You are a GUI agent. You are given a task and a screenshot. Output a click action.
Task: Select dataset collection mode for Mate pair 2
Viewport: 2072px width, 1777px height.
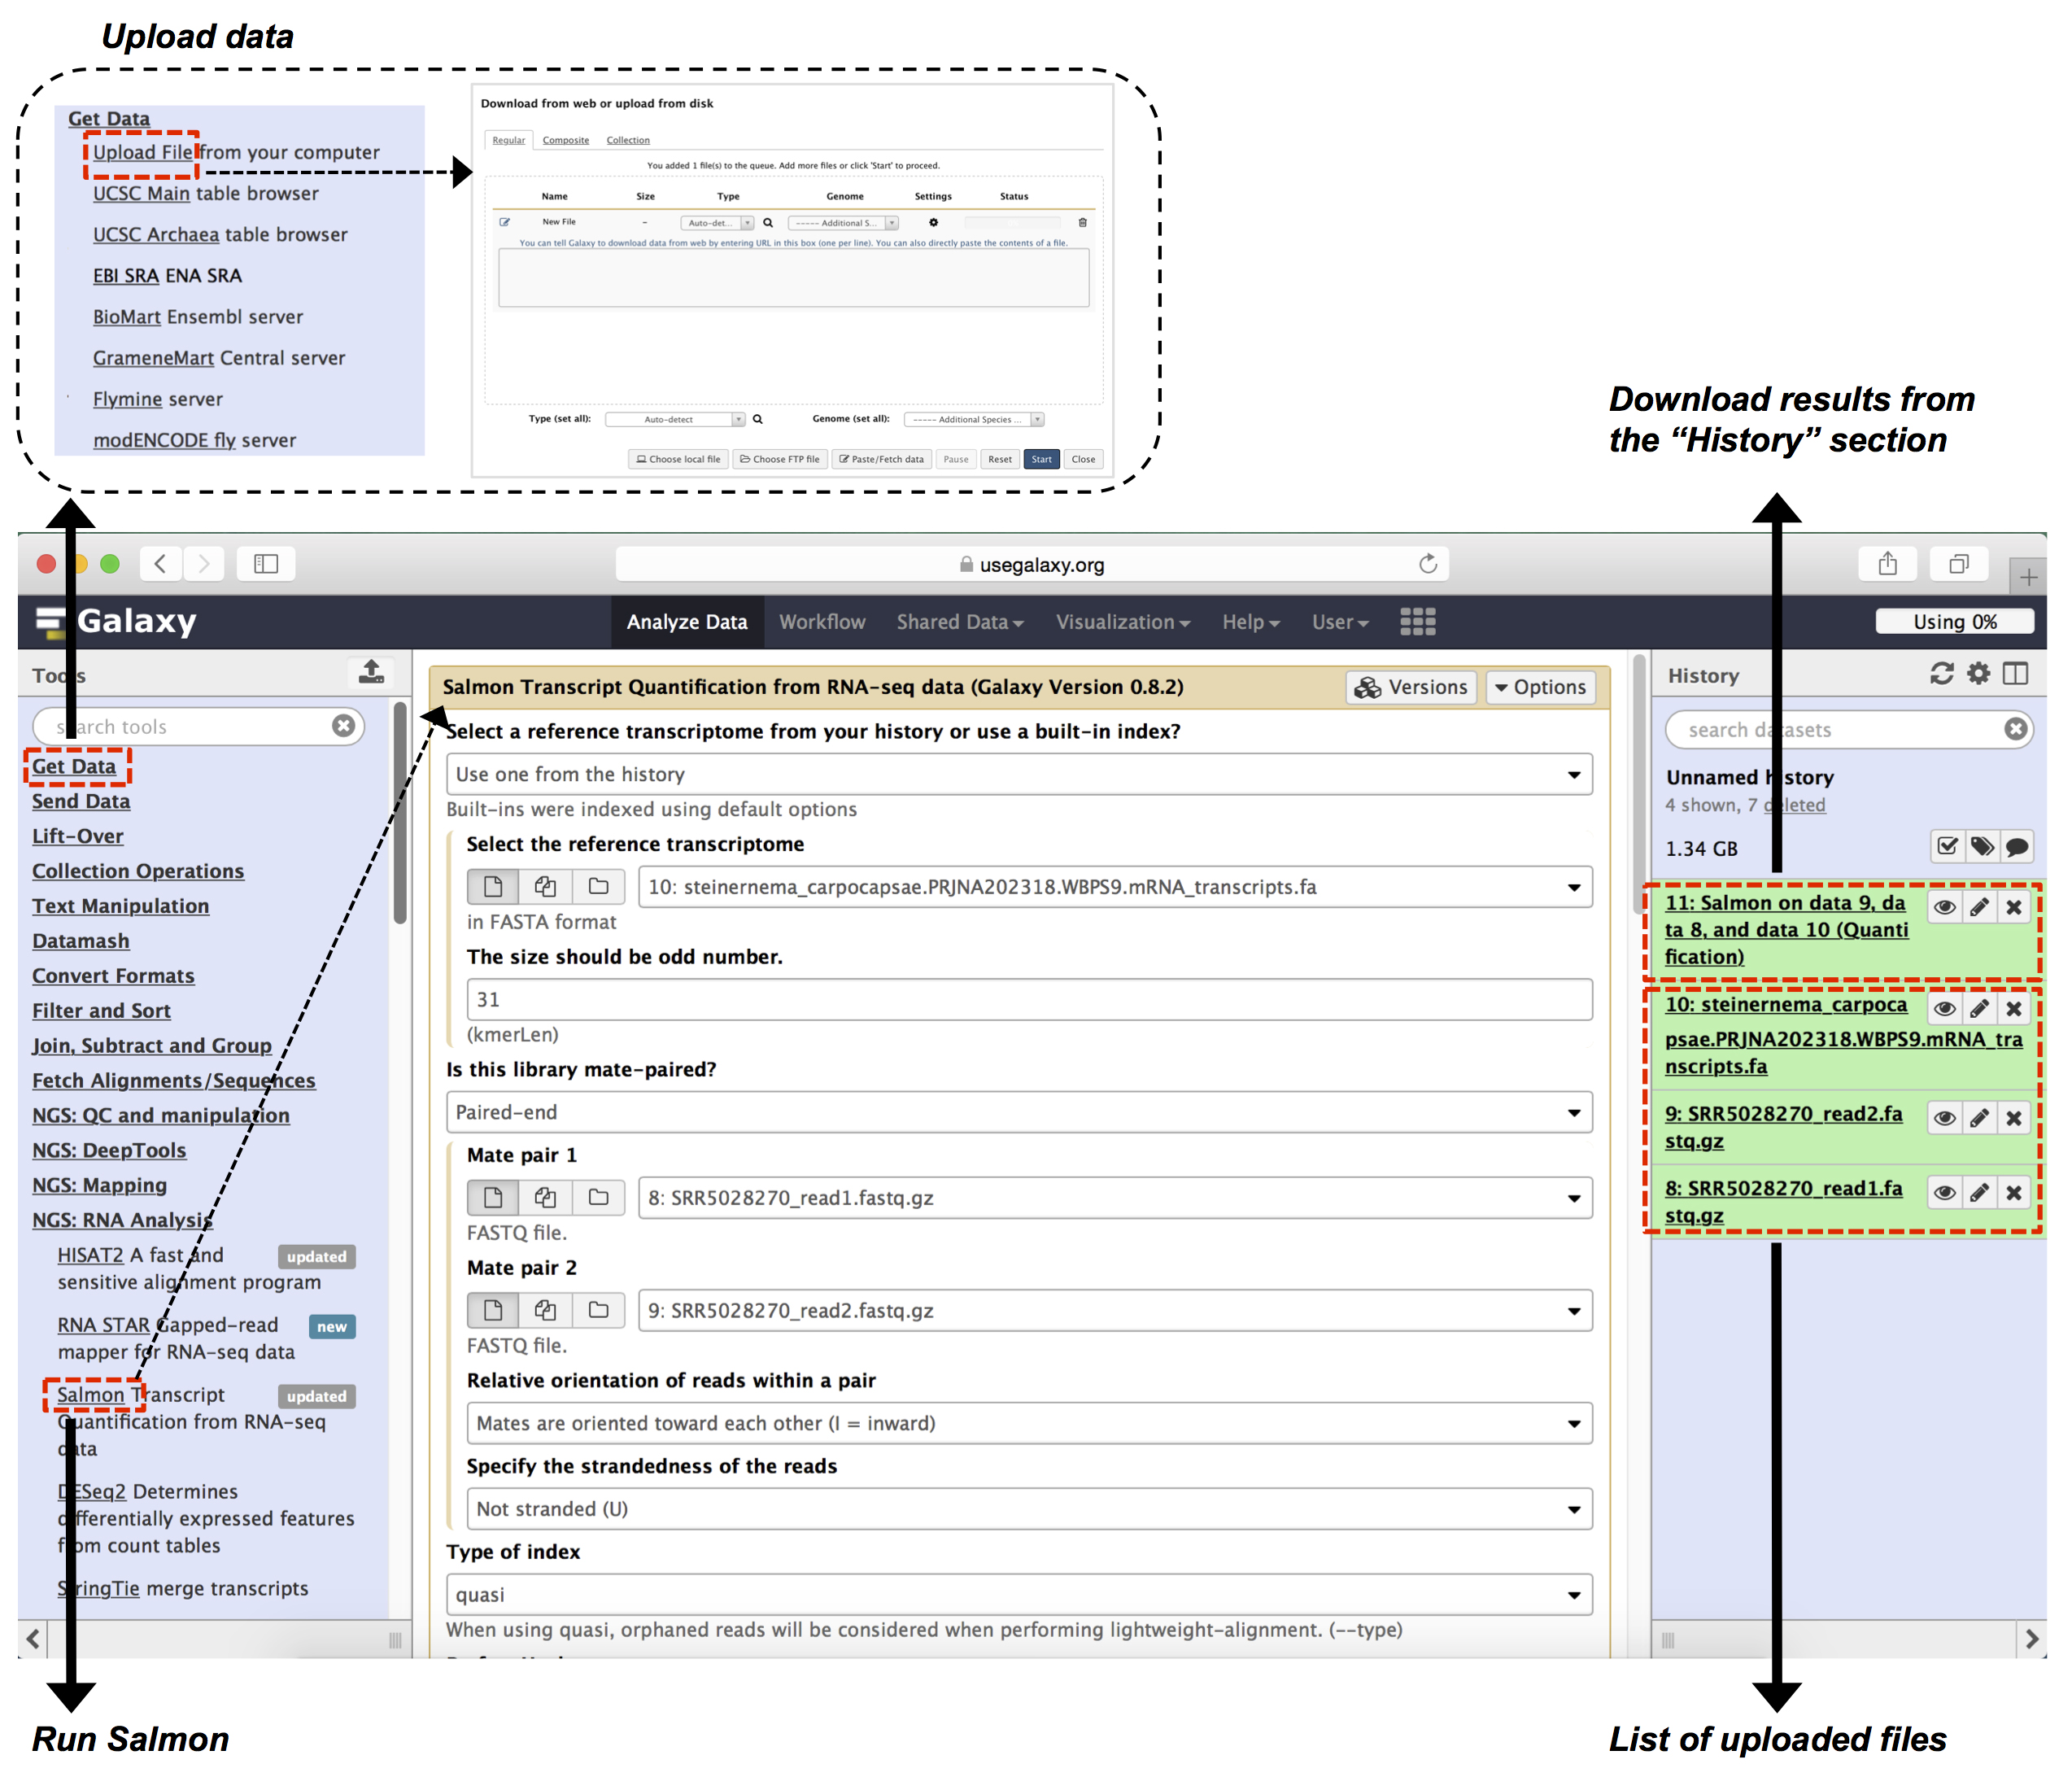(598, 1310)
